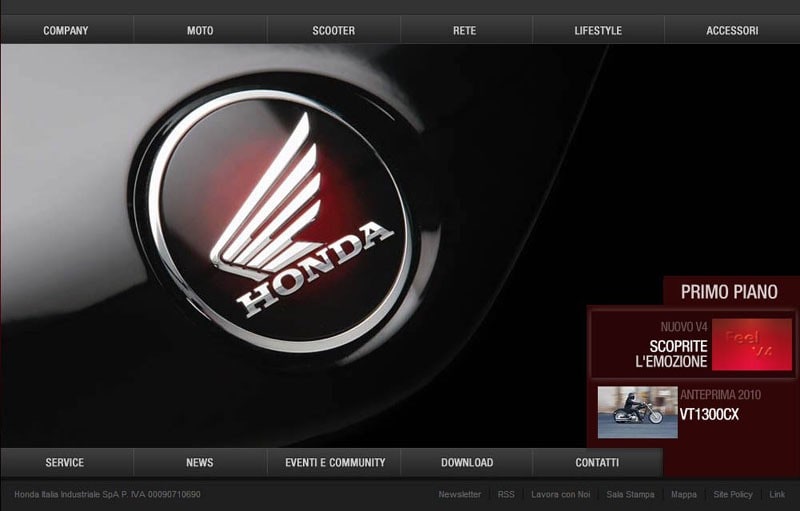The image size is (800, 511).
Task: Open the Link footer item
Action: [777, 494]
